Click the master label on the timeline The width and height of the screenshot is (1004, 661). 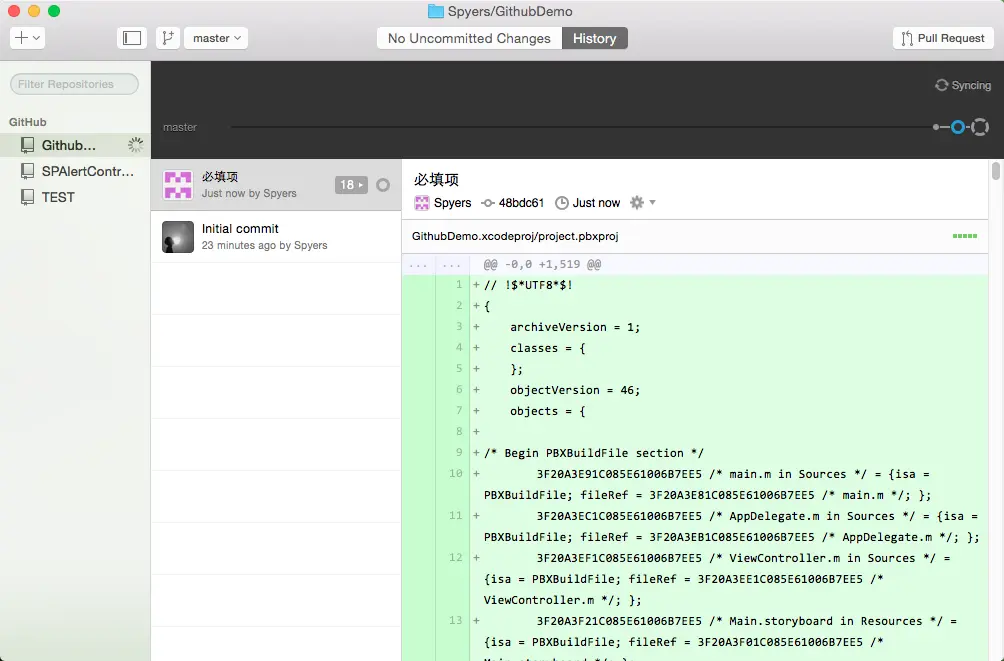coord(179,127)
